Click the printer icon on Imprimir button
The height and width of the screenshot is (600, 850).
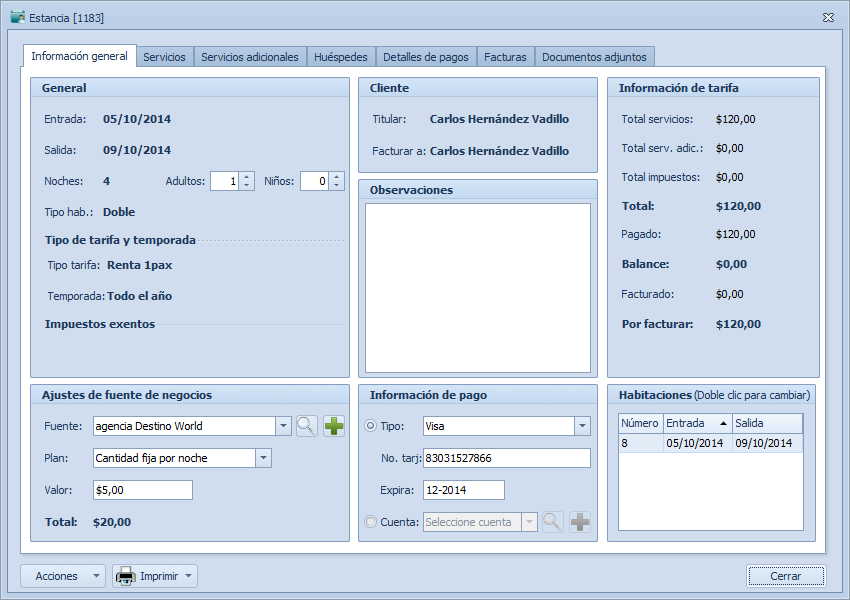click(x=125, y=576)
